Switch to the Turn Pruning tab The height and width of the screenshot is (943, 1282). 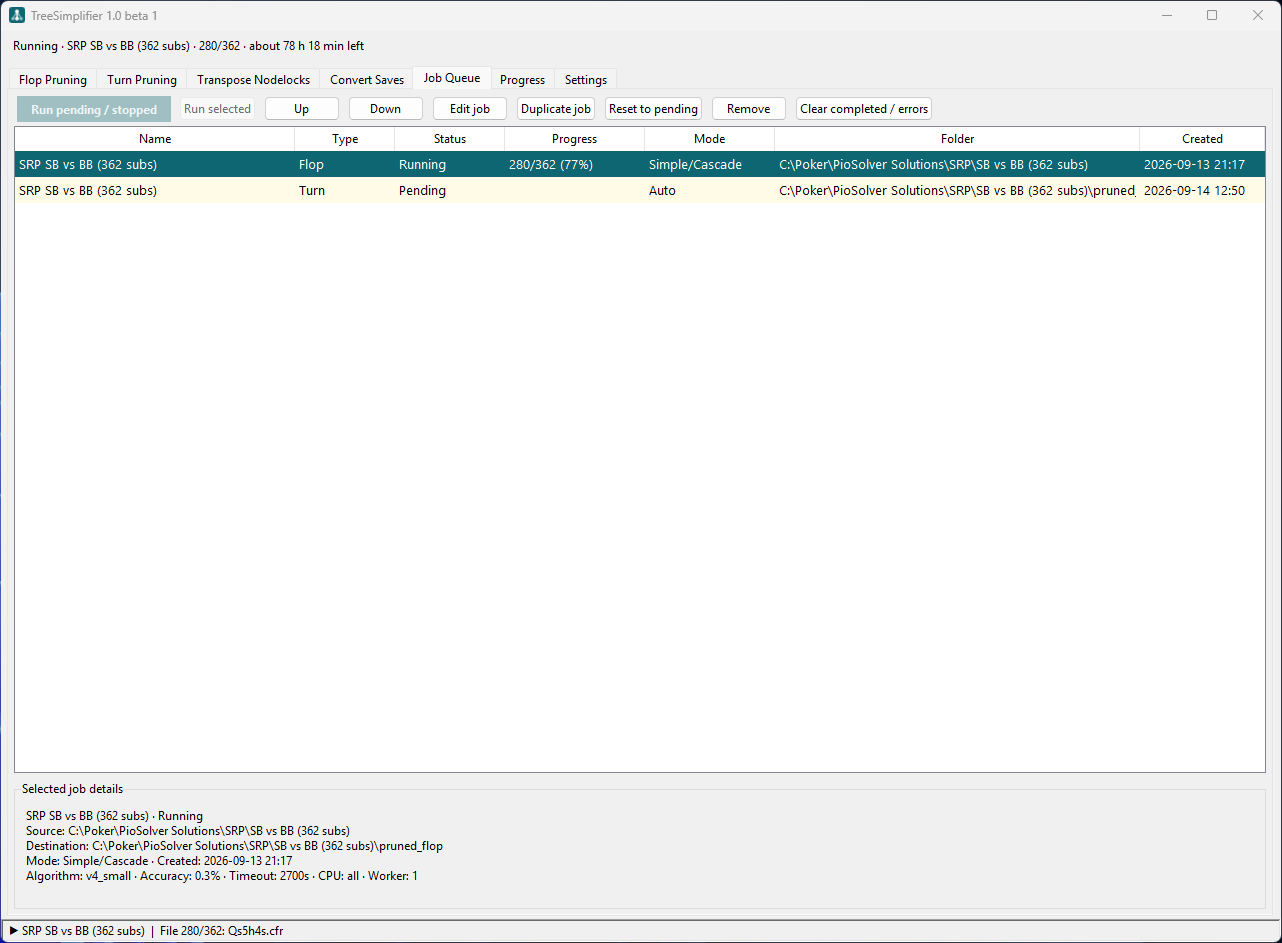[142, 79]
